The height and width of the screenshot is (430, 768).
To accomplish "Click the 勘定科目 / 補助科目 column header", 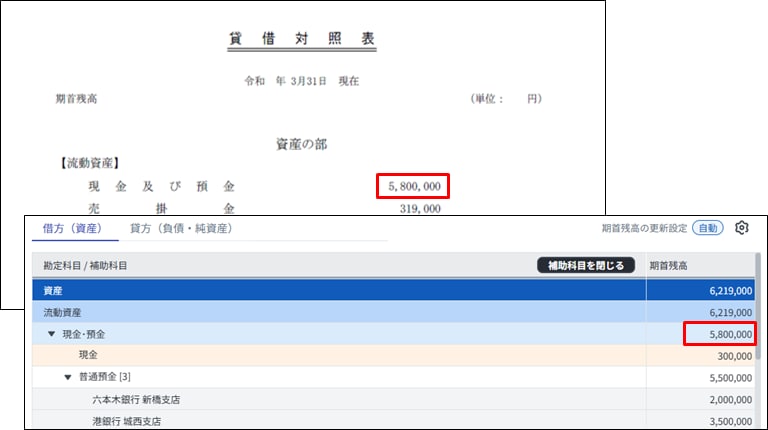I will tap(85, 265).
